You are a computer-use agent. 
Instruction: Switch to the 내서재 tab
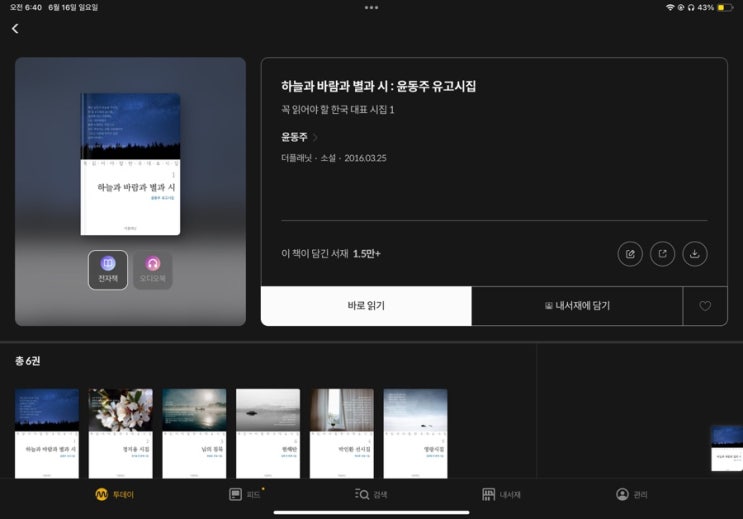pyautogui.click(x=501, y=494)
